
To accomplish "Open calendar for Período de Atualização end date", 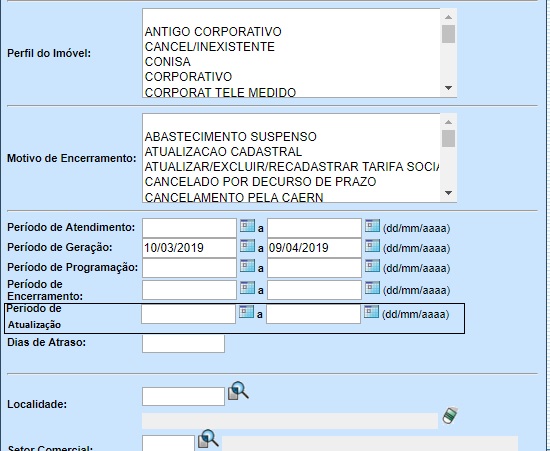I will [x=371, y=311].
